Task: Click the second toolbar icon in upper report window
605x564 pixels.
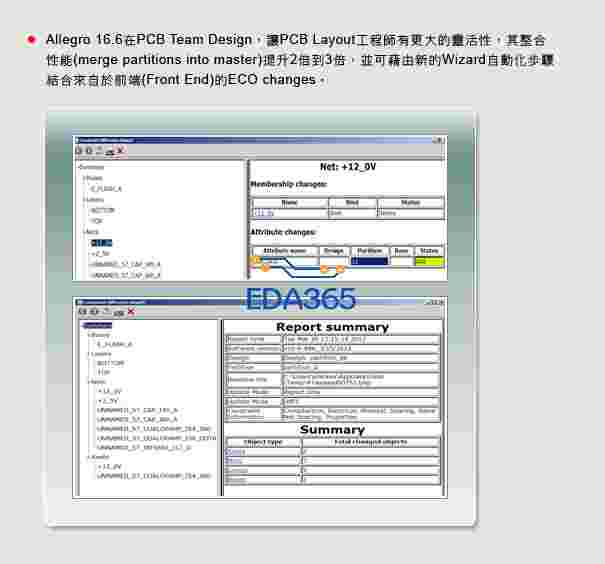Action: click(x=89, y=150)
